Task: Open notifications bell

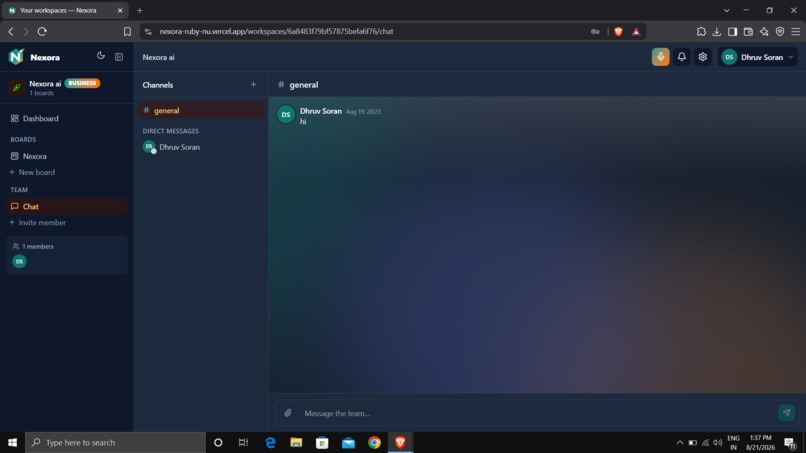Action: click(x=682, y=57)
